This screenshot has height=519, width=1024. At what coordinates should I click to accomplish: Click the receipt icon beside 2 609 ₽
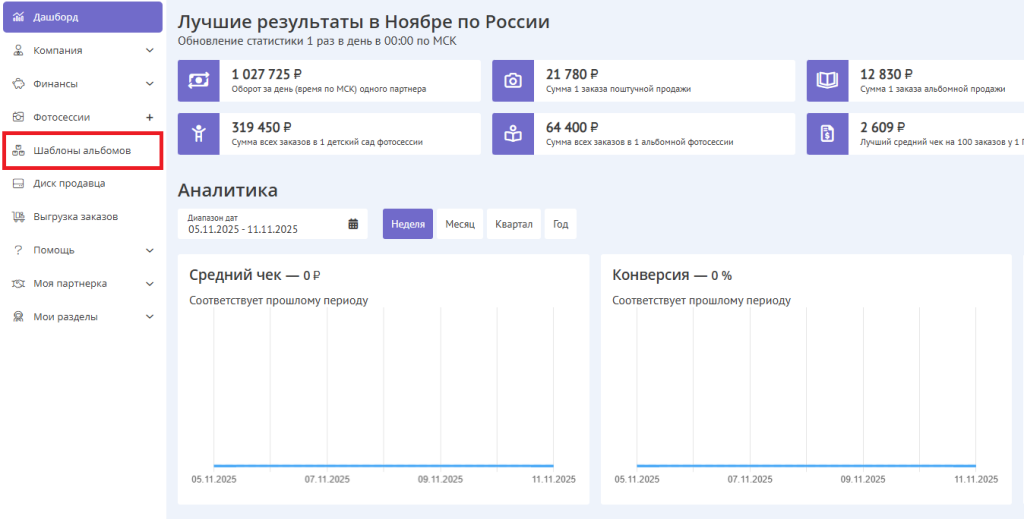827,134
